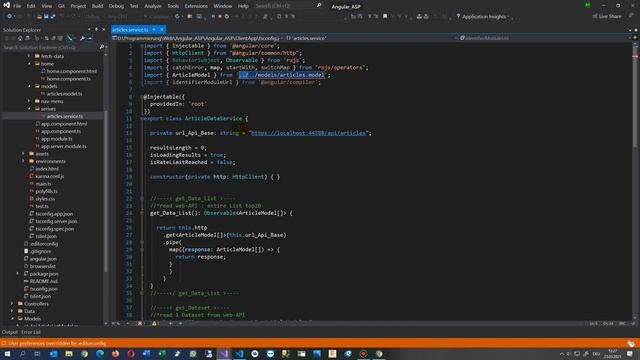The image size is (640, 360).
Task: Select karma.conf.js in Solution Explorer
Action: tap(49, 176)
